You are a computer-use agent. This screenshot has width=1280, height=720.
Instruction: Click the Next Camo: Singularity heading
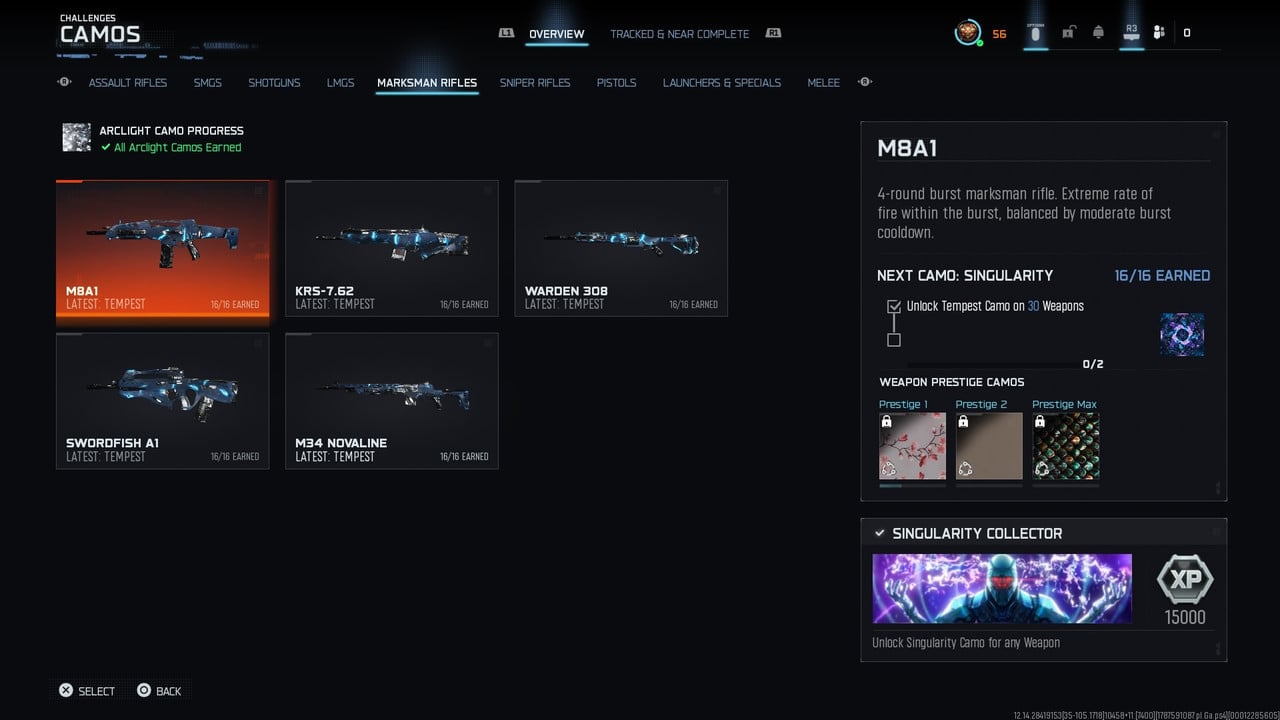point(965,275)
